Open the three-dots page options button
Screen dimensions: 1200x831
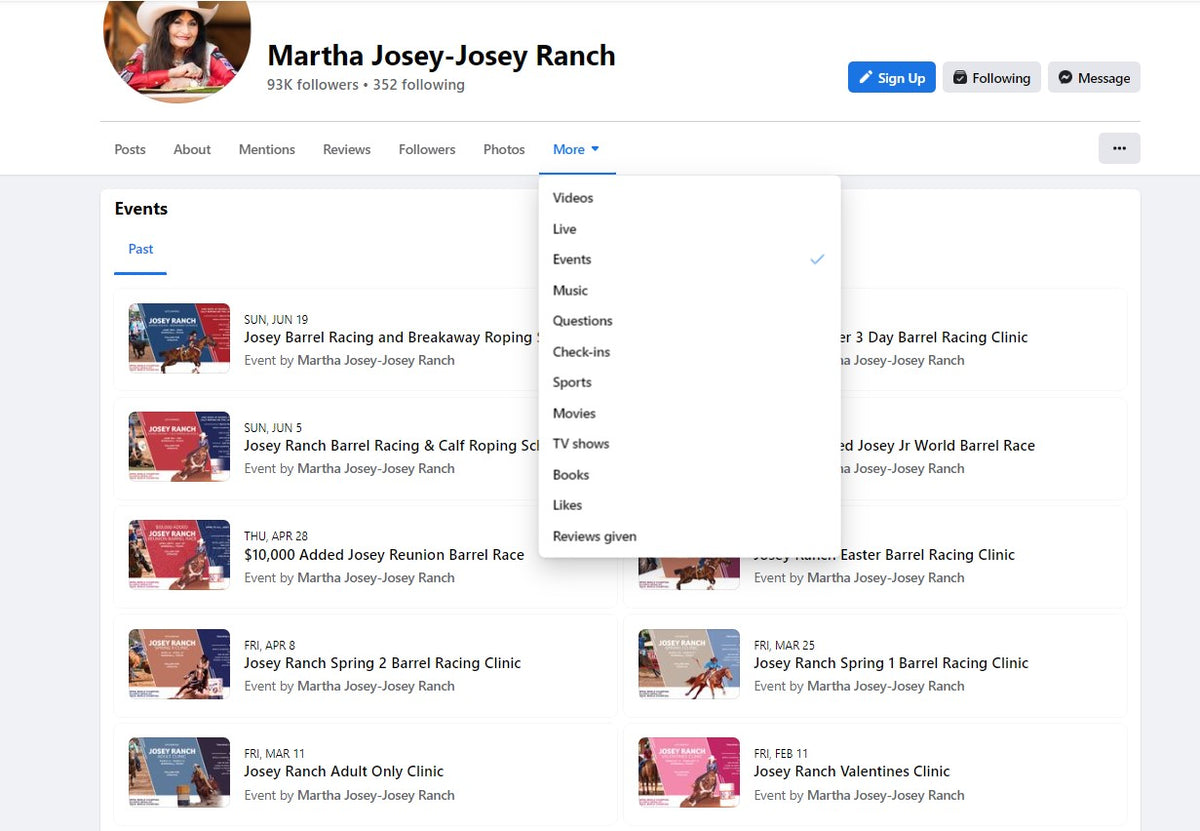coord(1119,148)
